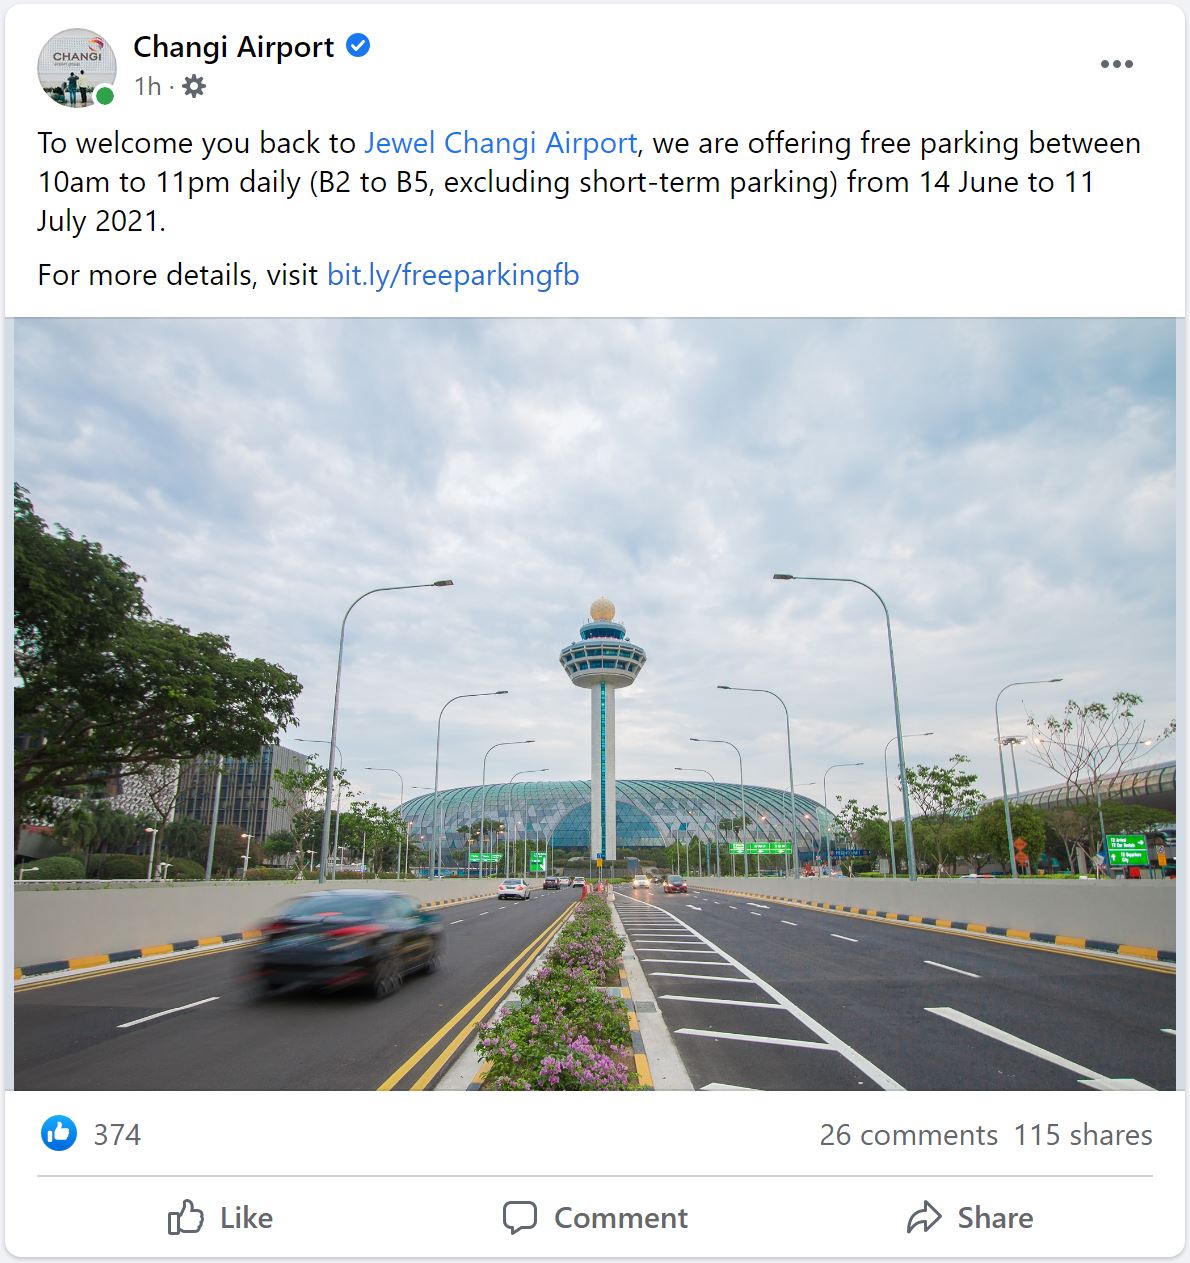The width and height of the screenshot is (1190, 1263).
Task: Show the 374 reactions list
Action: tap(117, 1135)
